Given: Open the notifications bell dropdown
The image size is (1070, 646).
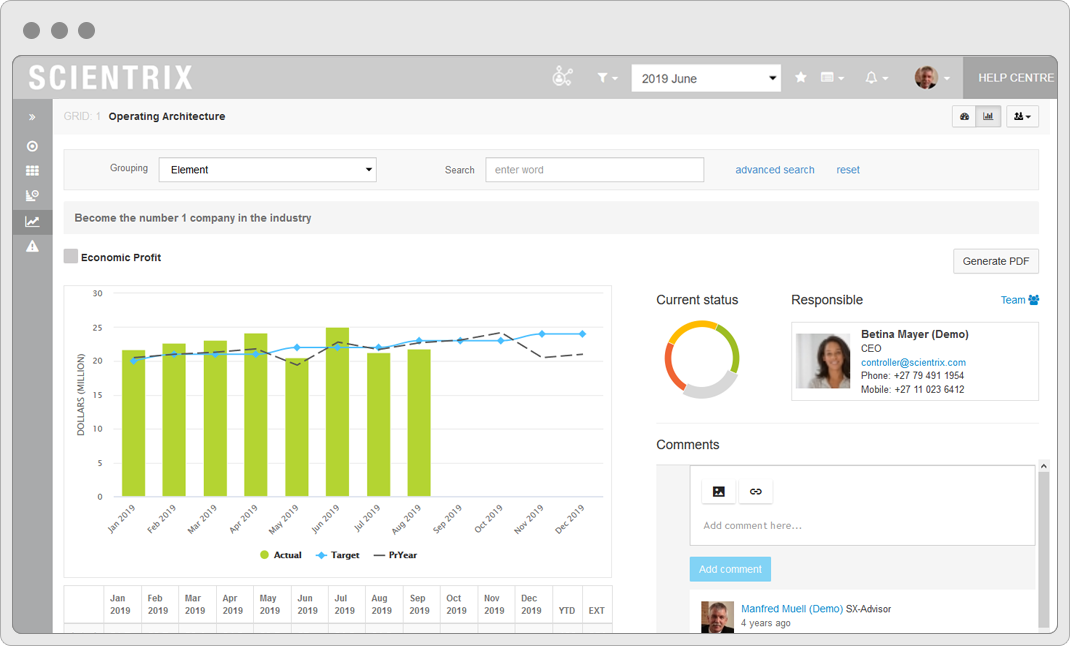Looking at the screenshot, I should point(876,78).
